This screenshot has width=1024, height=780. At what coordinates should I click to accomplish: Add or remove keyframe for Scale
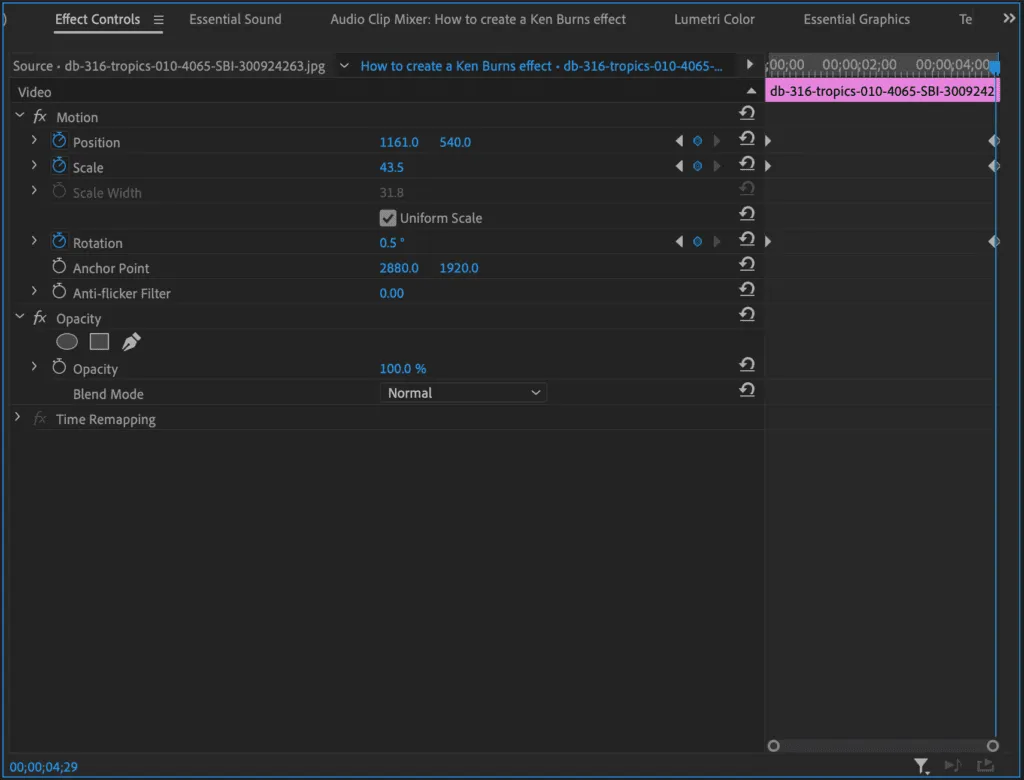698,167
